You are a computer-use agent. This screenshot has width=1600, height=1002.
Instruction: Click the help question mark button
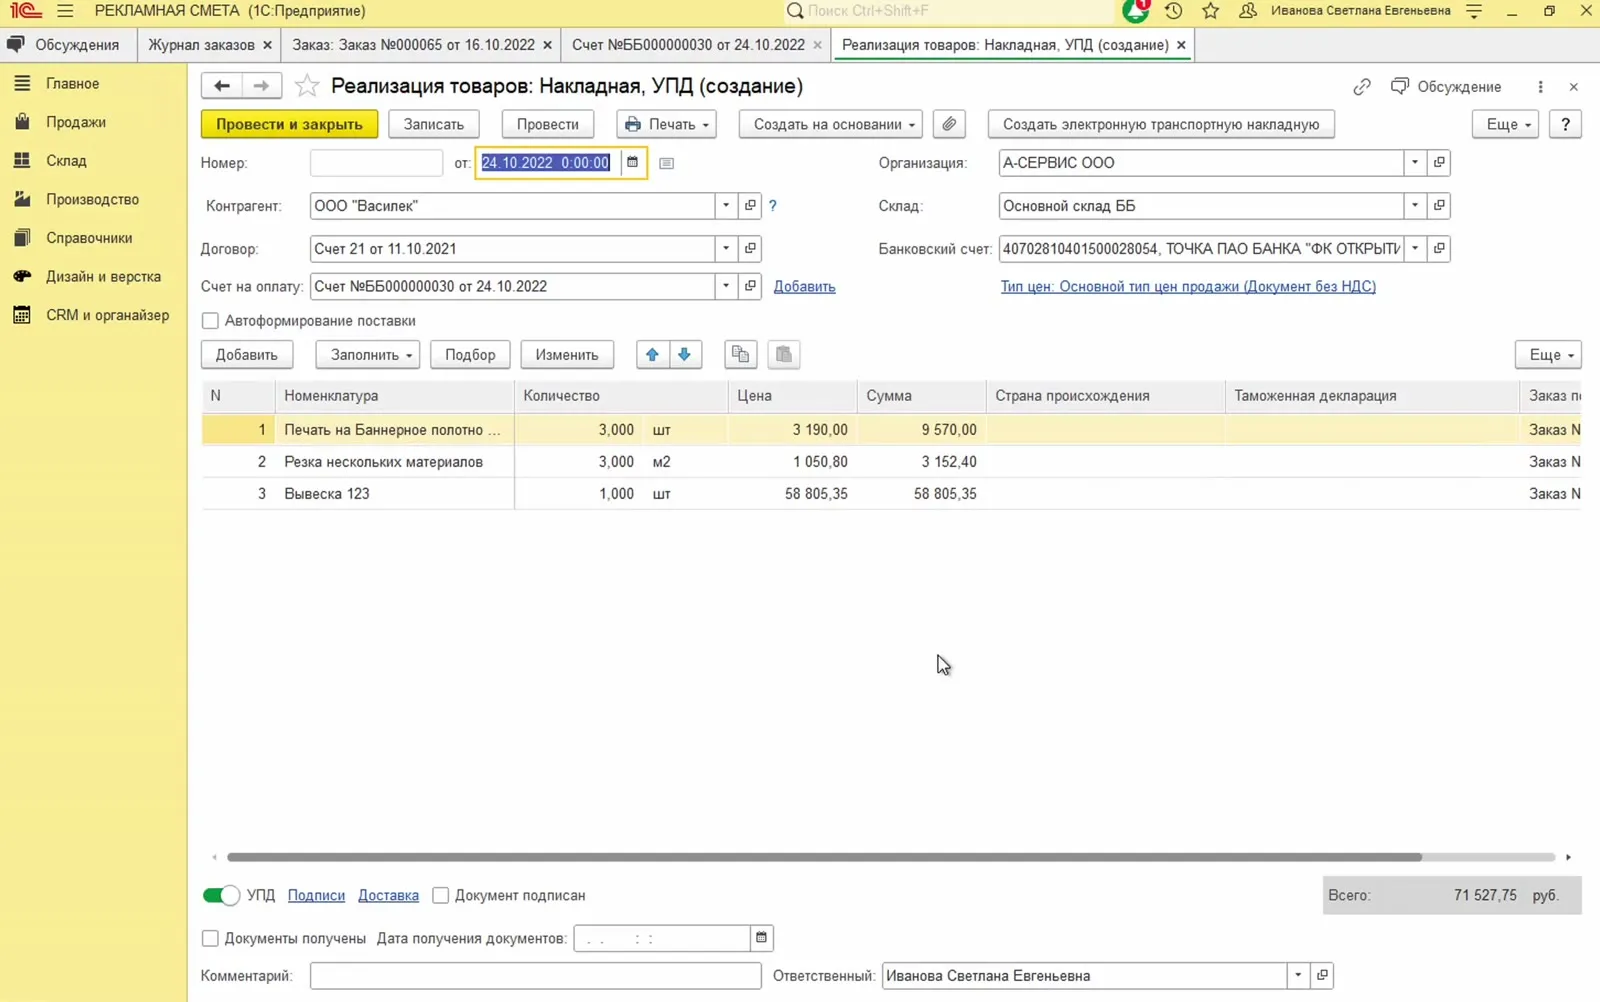pos(1565,124)
